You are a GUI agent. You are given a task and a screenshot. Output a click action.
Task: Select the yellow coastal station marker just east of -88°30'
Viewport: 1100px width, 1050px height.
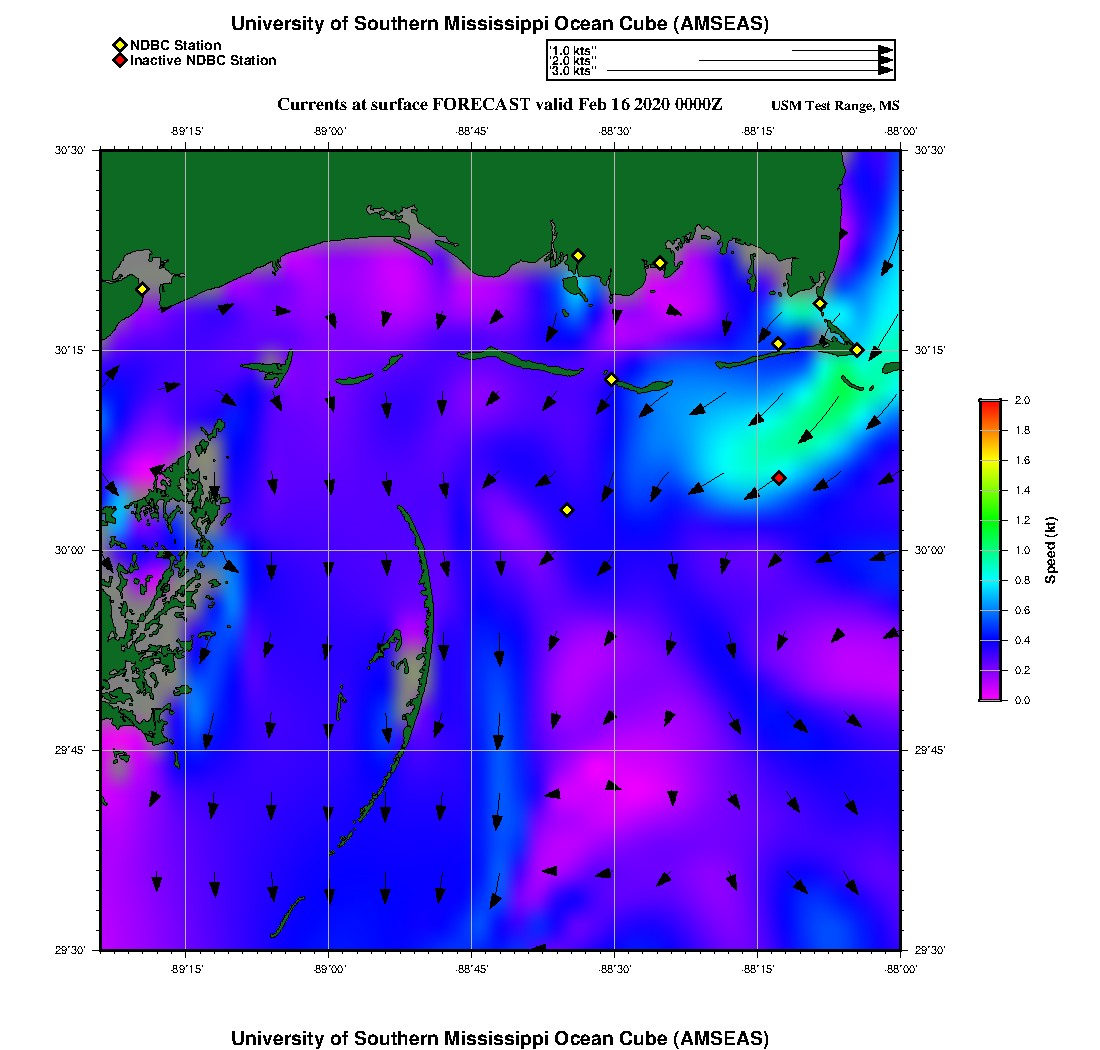(x=659, y=264)
